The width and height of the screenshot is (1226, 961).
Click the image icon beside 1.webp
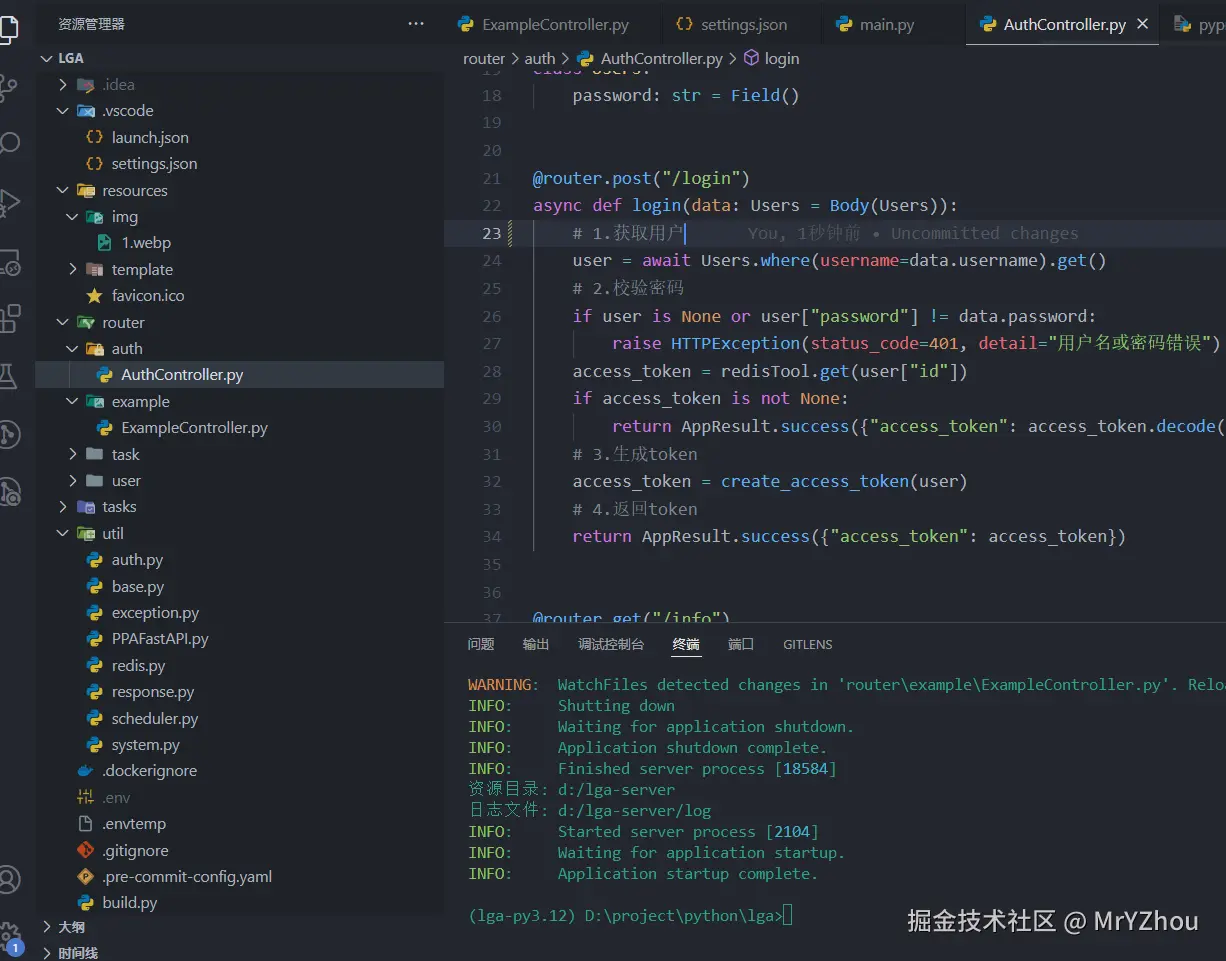pos(105,242)
